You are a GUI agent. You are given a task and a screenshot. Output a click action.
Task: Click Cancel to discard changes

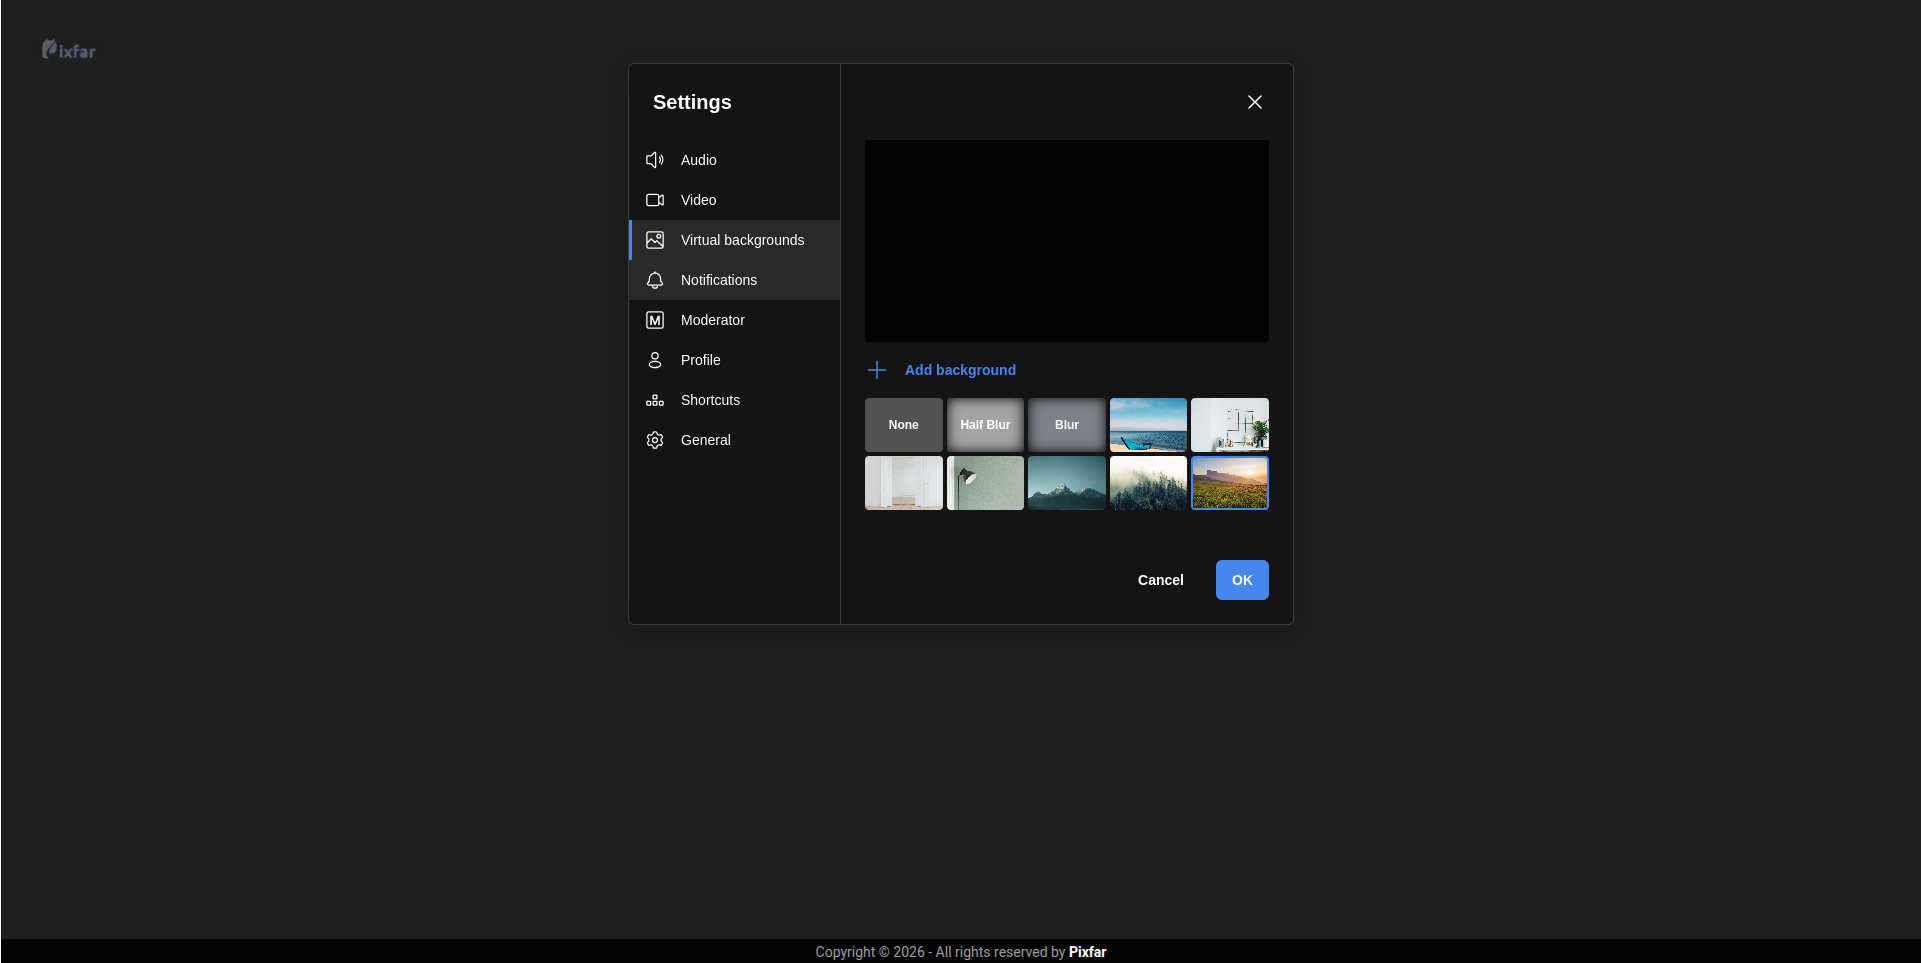(x=1159, y=580)
